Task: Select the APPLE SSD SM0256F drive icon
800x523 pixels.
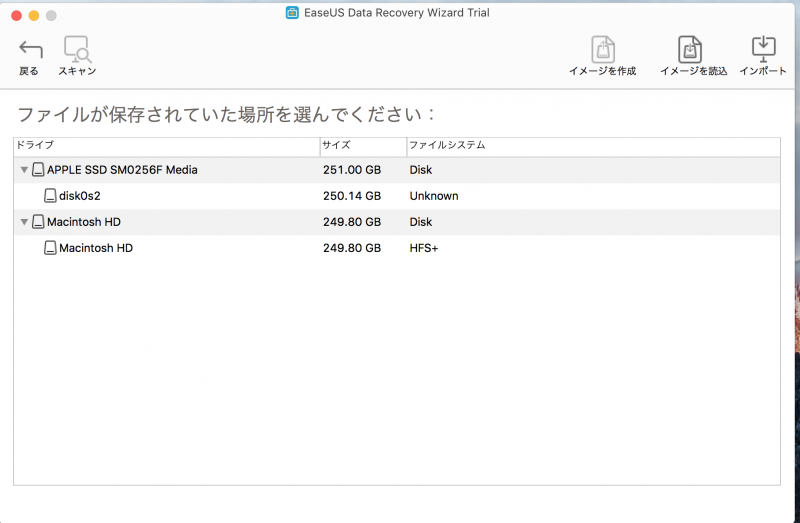Action: [x=38, y=169]
